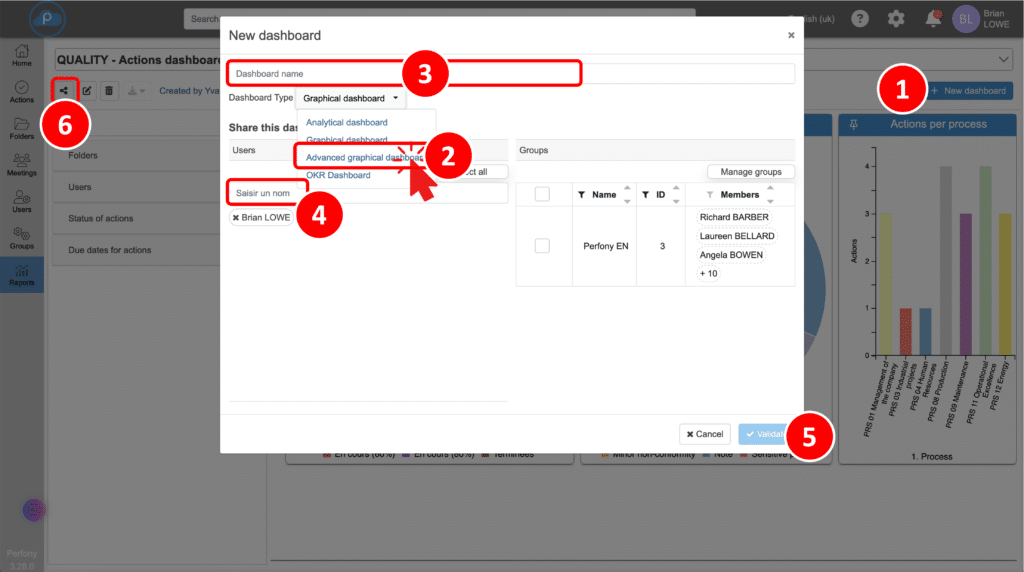Delete dashboard using the trash icon
This screenshot has height=572, width=1024.
(109, 91)
